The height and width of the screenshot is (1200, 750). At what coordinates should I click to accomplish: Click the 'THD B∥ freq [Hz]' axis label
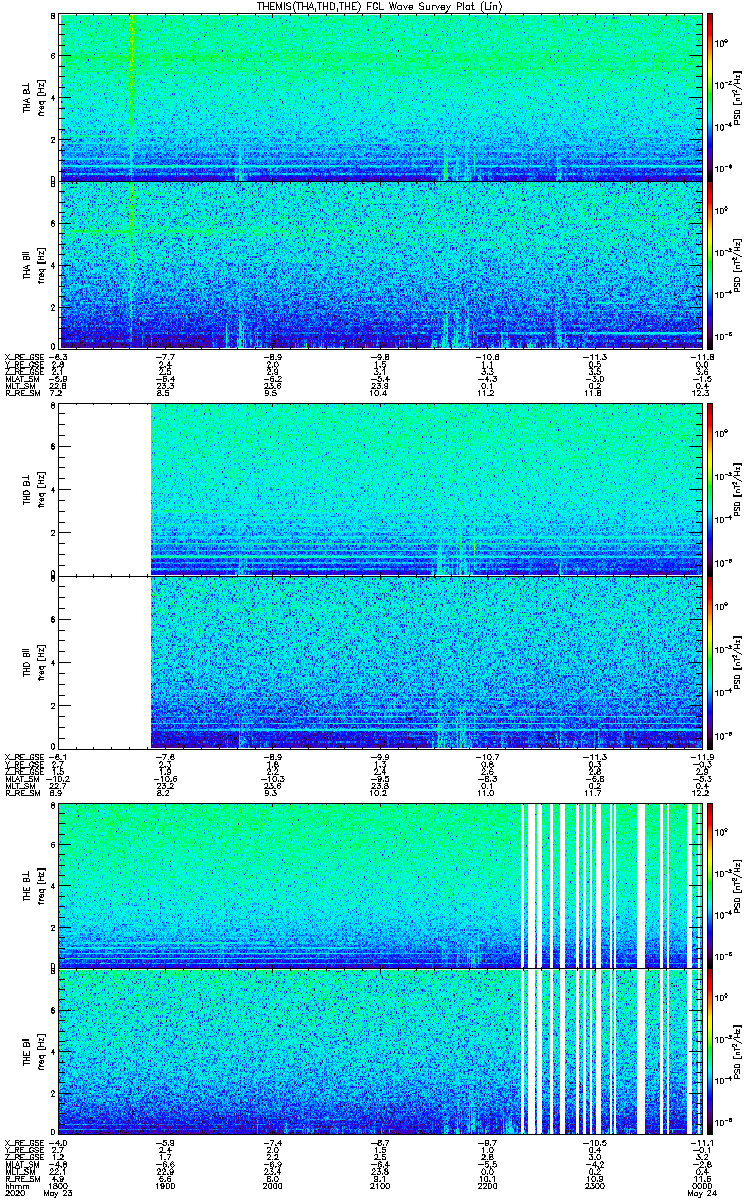point(34,661)
